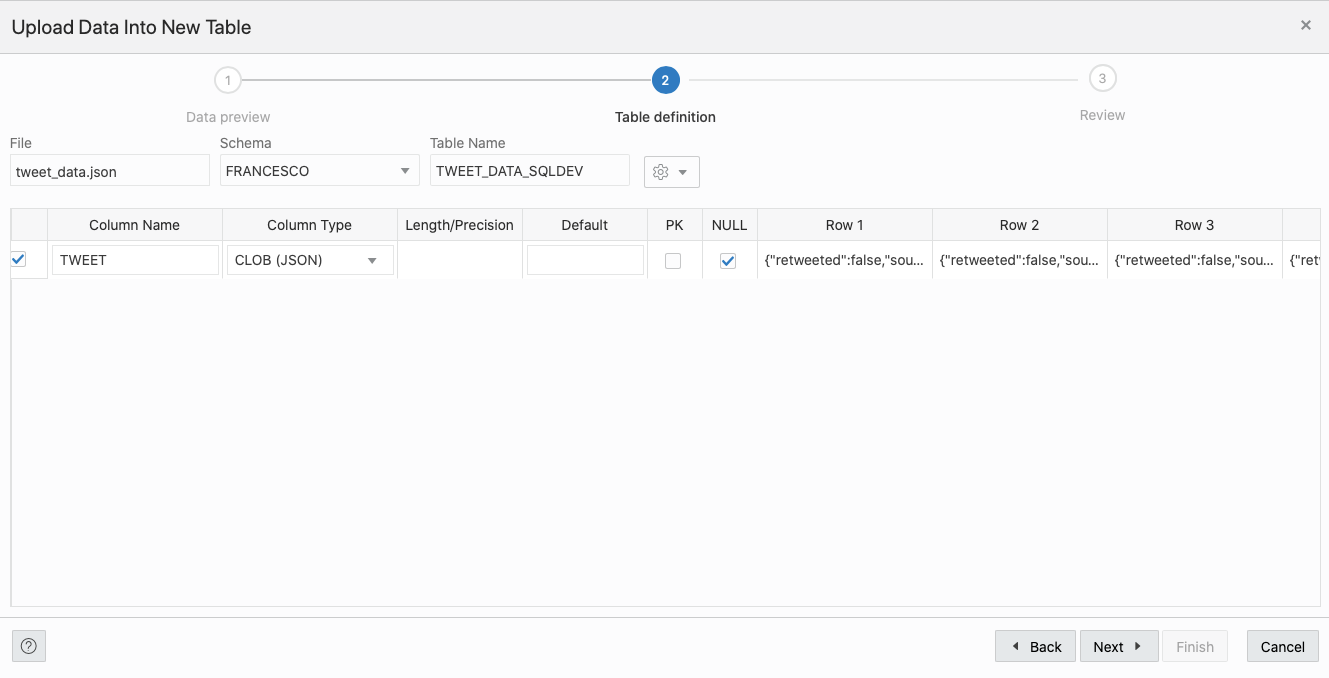
Task: Click the Back button
Action: tap(1035, 647)
